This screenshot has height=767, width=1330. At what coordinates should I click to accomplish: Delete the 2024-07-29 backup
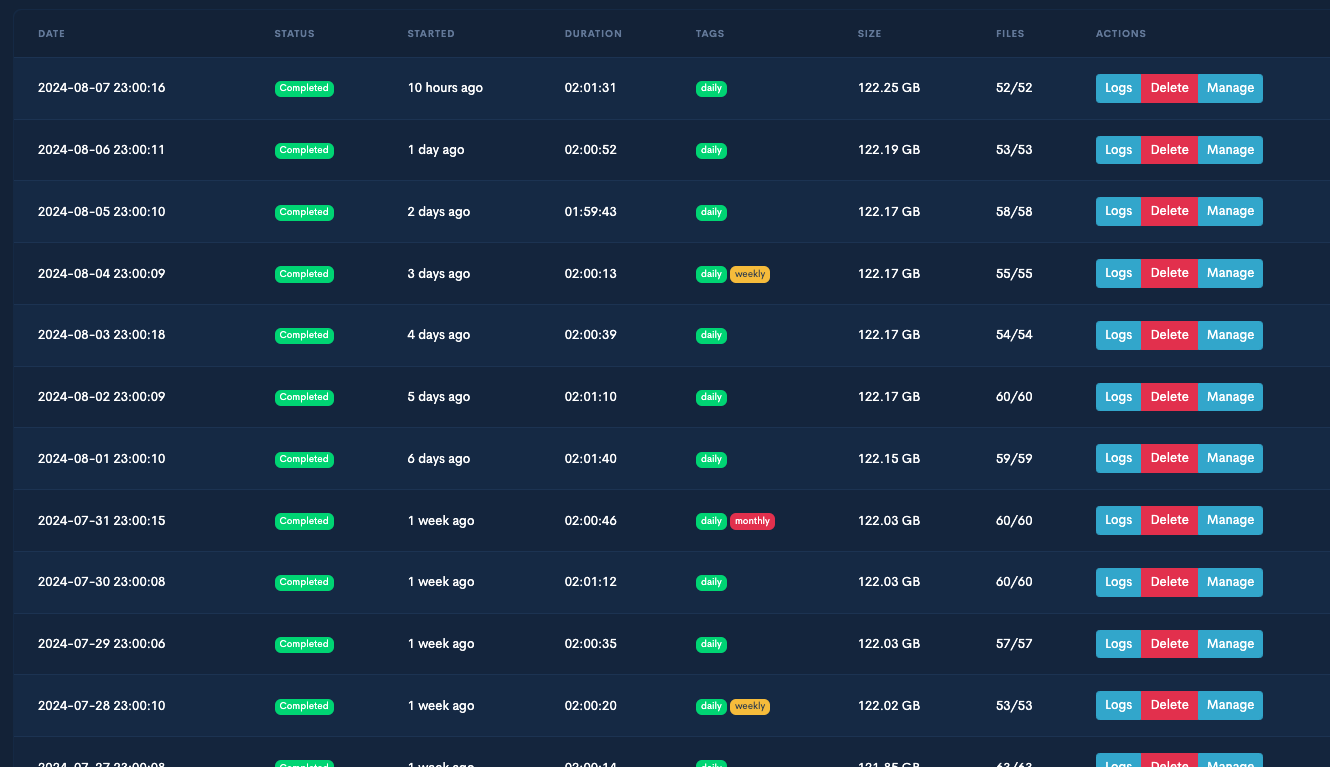[x=1169, y=644]
